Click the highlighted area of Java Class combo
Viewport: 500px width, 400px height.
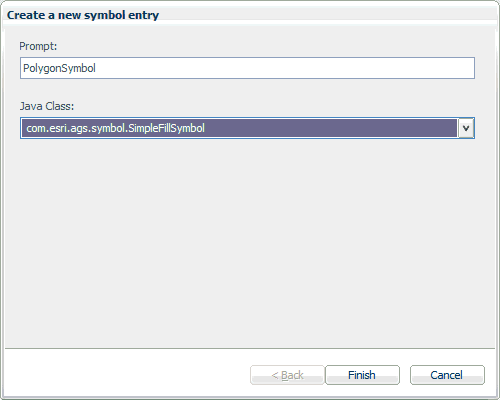[x=239, y=128]
